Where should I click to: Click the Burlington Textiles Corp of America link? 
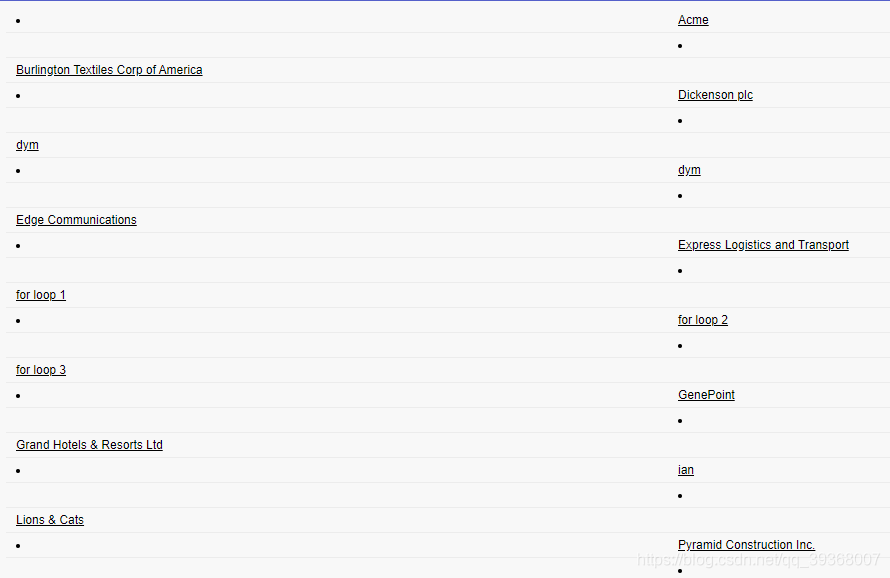[x=109, y=69]
